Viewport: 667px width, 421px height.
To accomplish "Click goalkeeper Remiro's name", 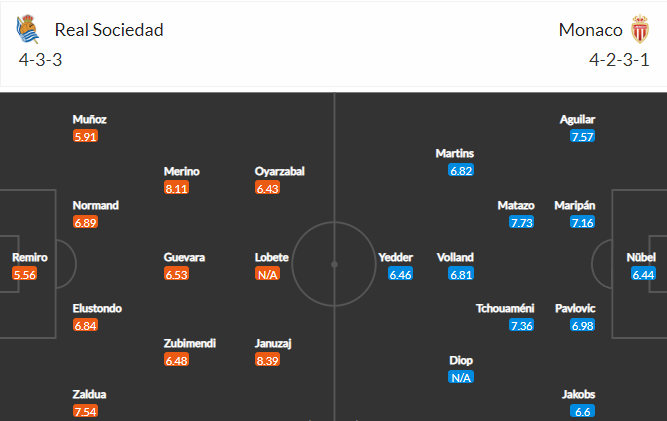I will pos(30,257).
